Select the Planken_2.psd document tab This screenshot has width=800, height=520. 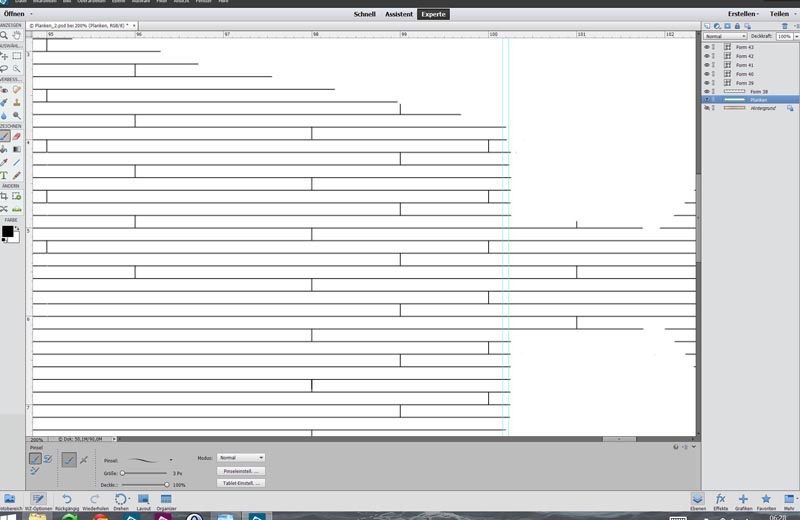(82, 26)
